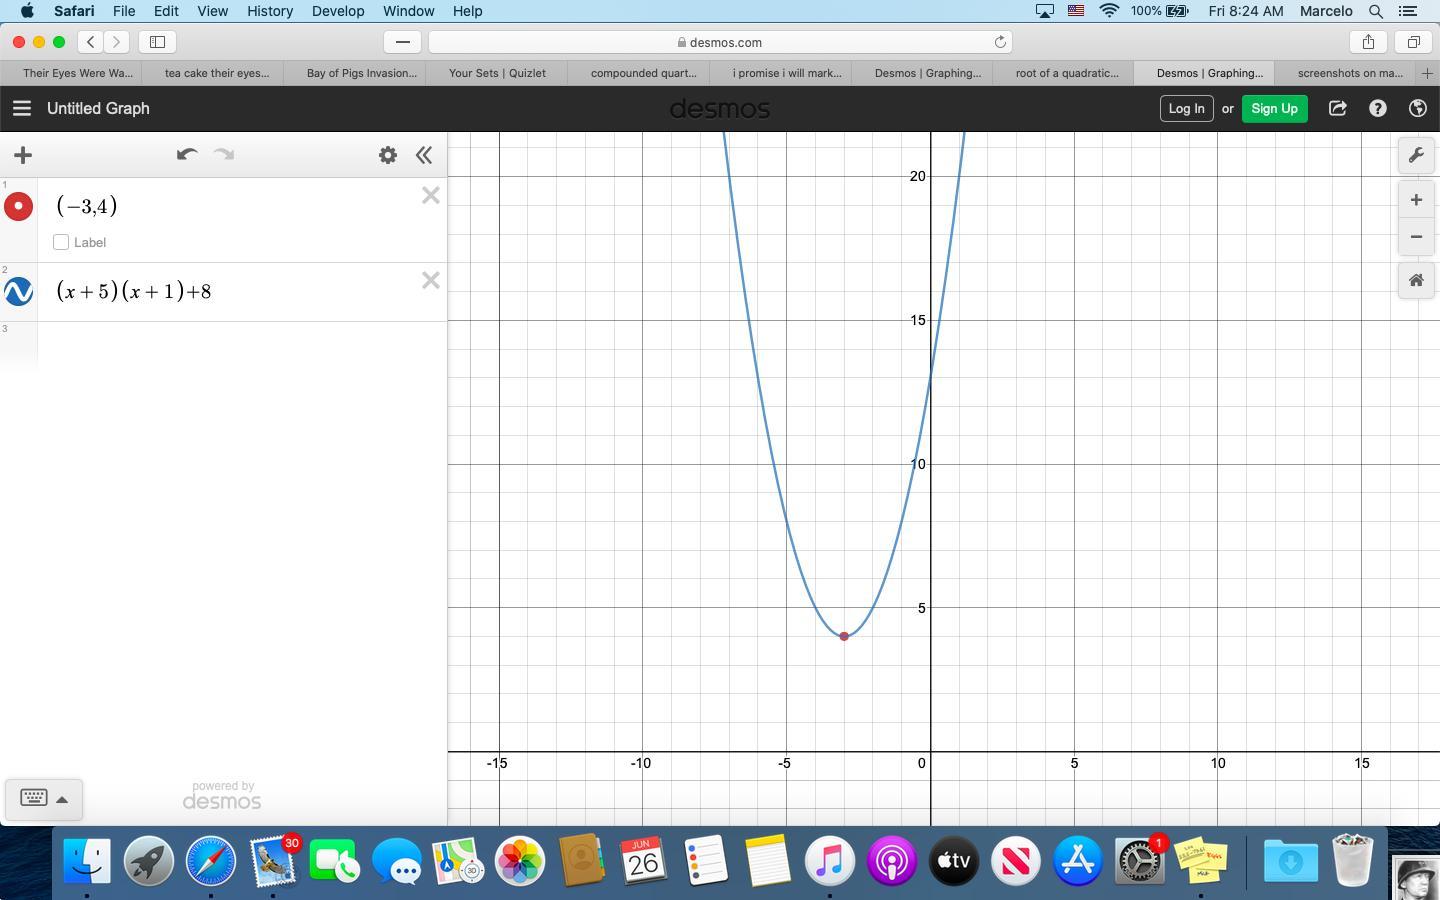Switch to the Your Sets | Quizlet tab

point(497,73)
